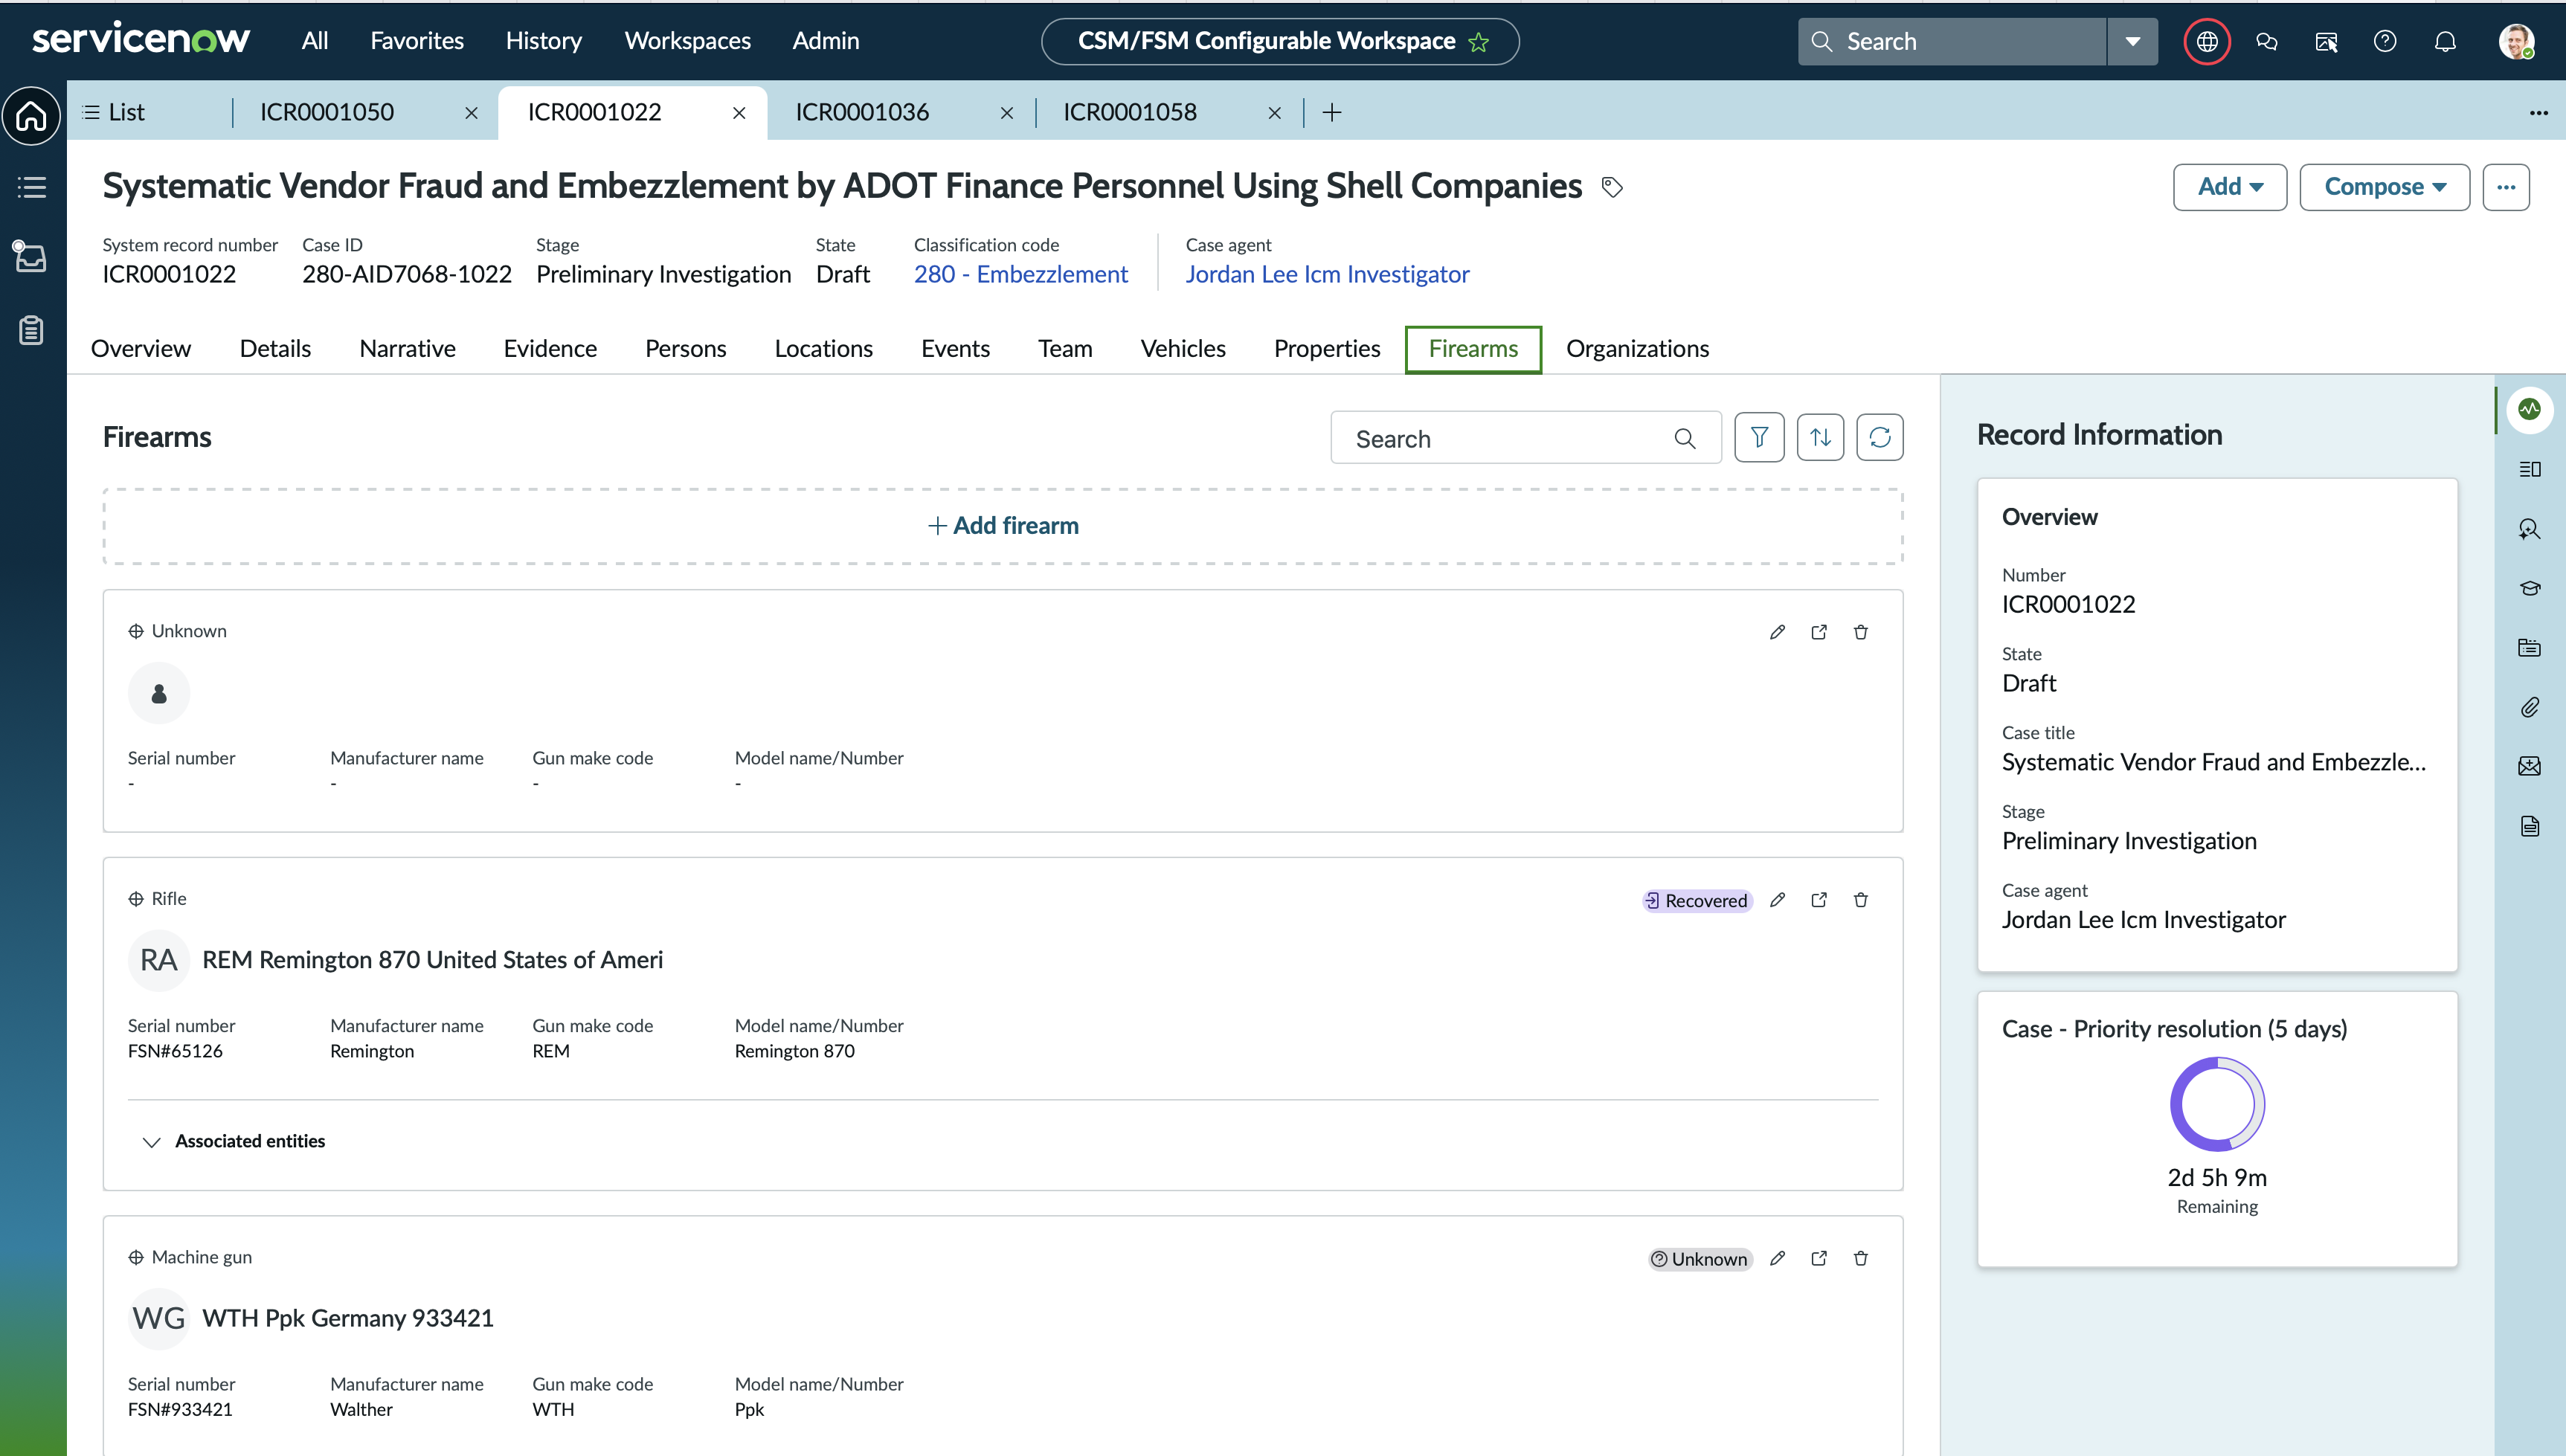The image size is (2566, 1456).
Task: Open the chat conversations icon in header
Action: click(2266, 41)
